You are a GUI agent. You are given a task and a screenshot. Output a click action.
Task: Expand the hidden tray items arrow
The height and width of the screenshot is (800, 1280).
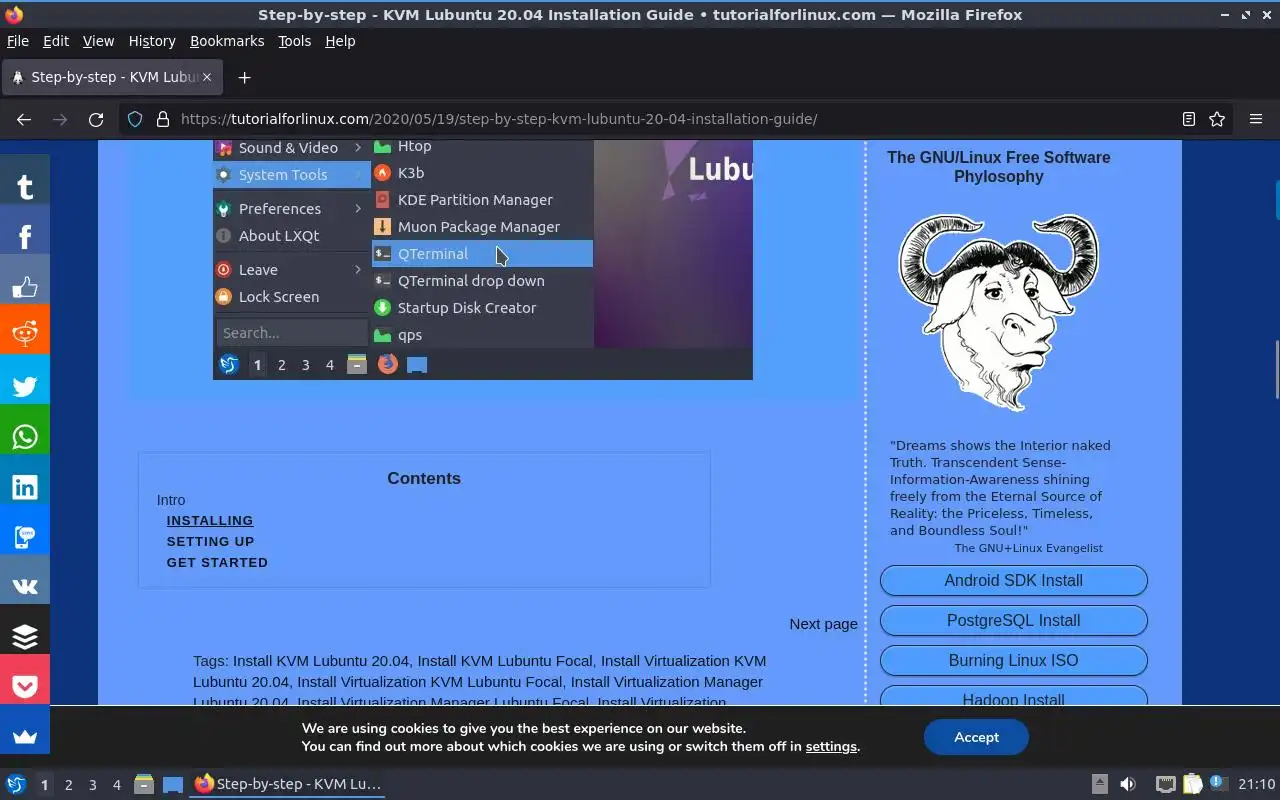[1099, 784]
